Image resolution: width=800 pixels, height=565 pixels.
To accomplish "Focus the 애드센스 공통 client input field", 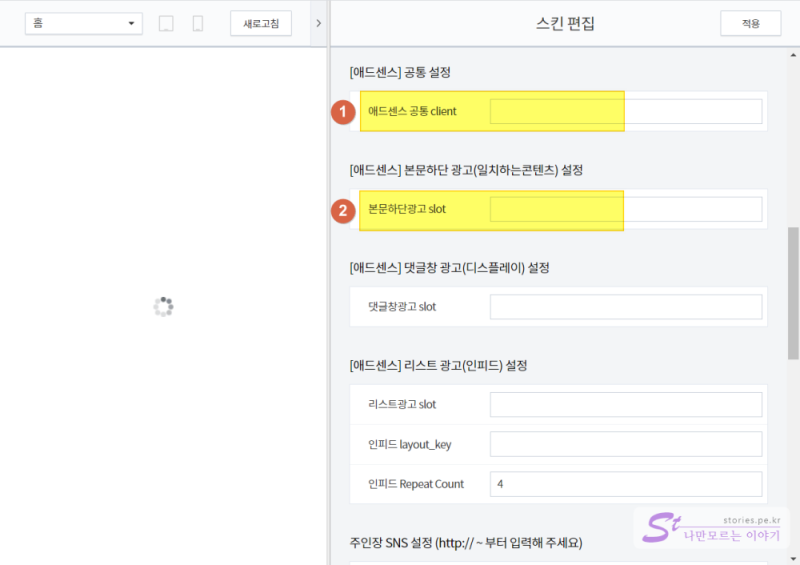I will (626, 111).
